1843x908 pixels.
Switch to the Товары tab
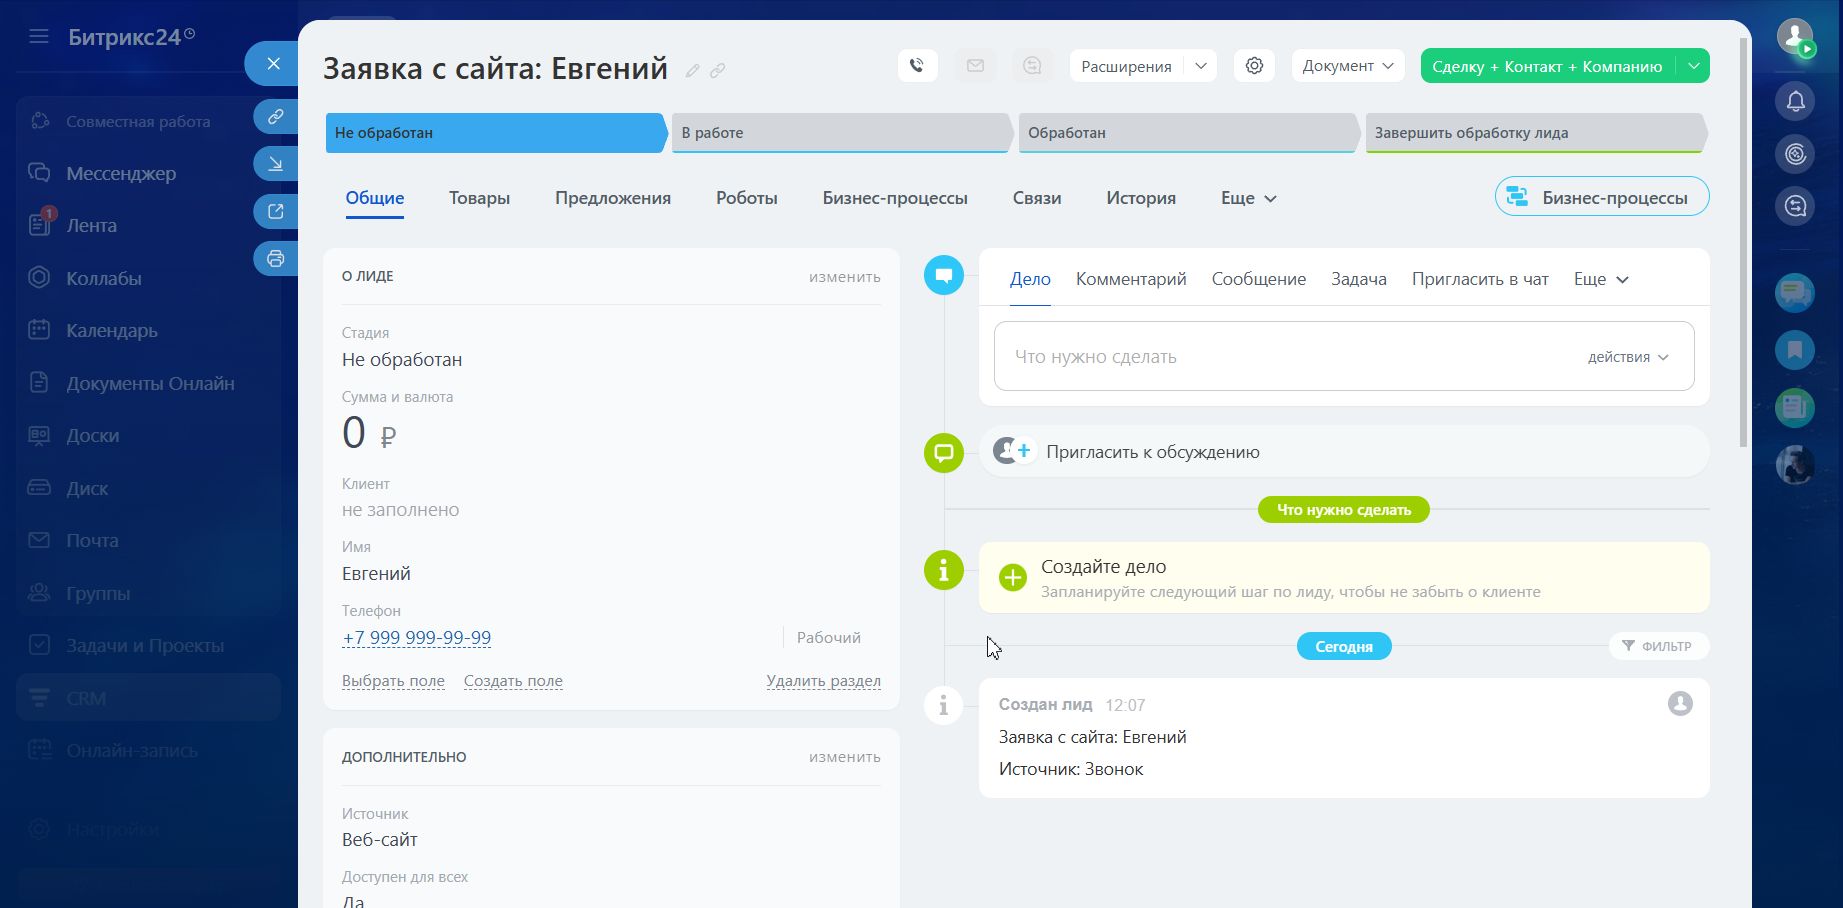(479, 198)
